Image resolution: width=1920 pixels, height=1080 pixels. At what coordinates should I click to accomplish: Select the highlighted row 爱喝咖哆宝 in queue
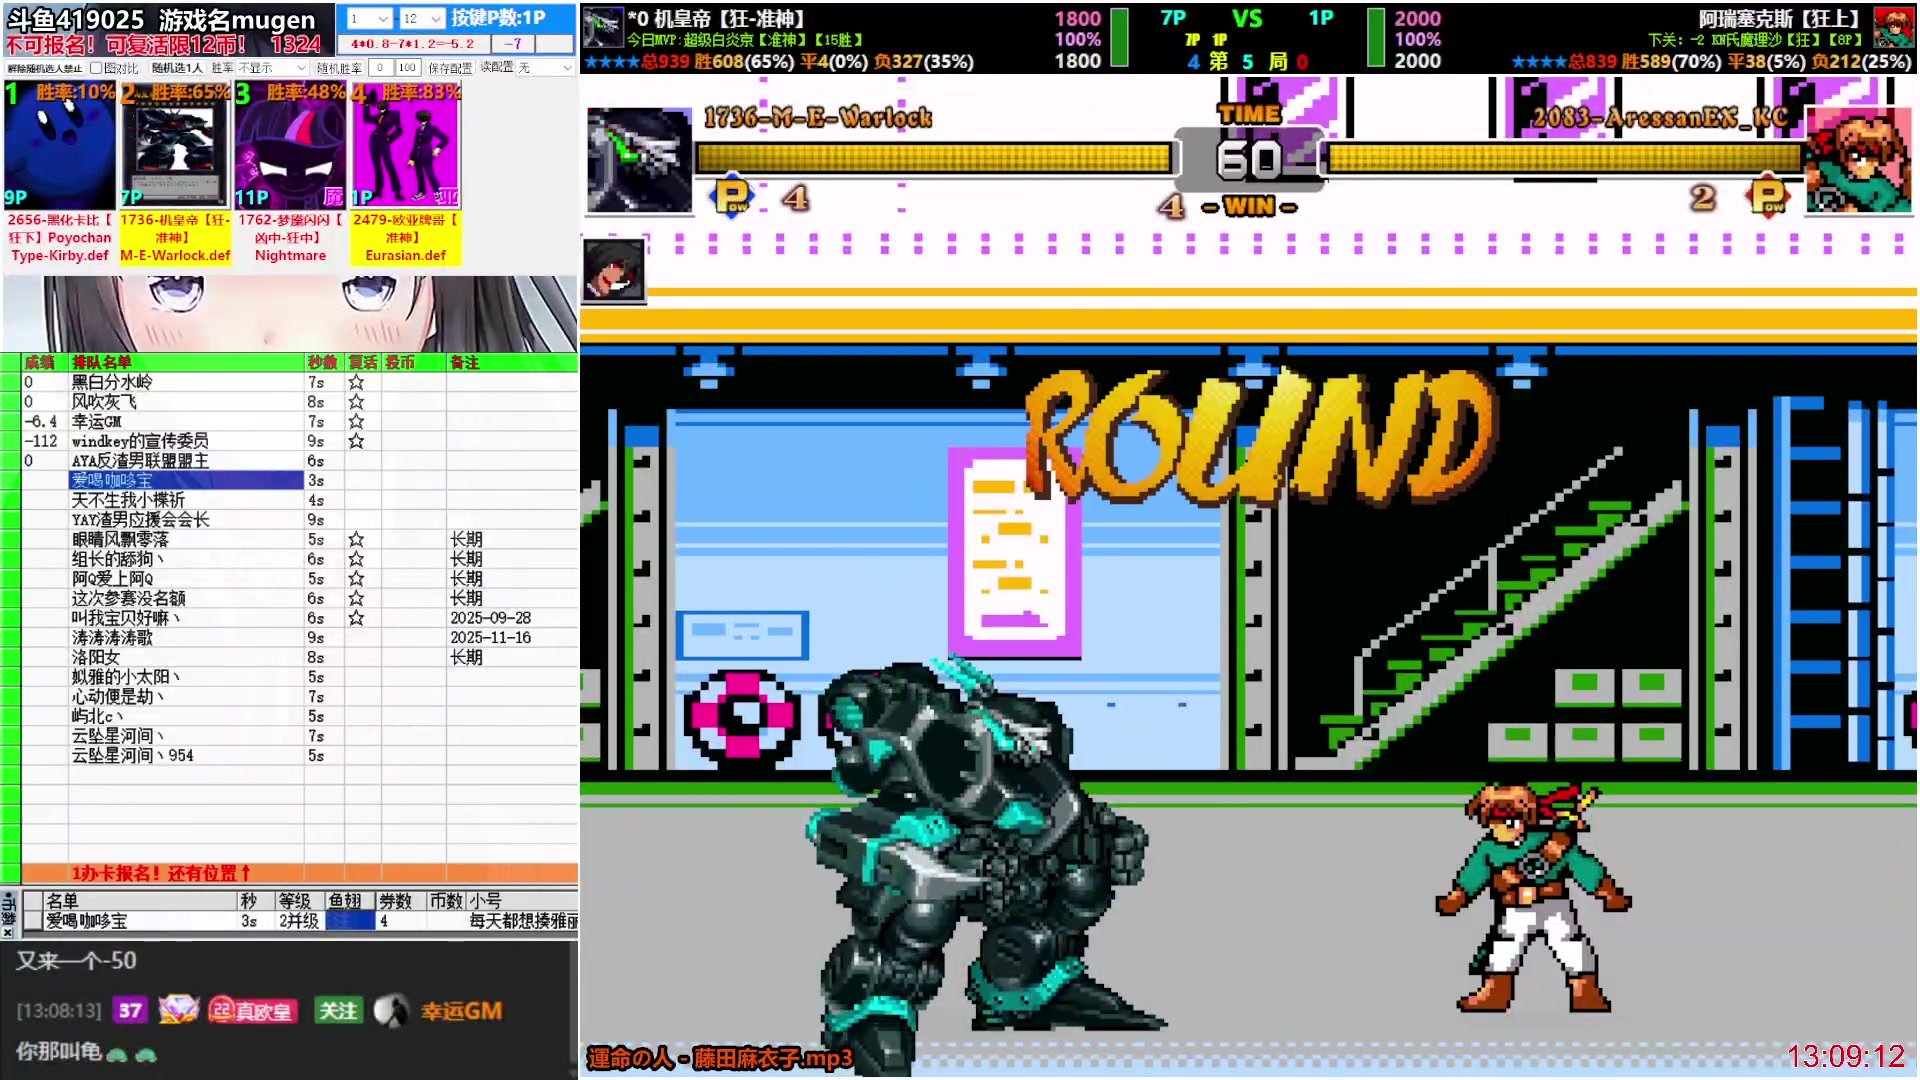click(x=186, y=480)
